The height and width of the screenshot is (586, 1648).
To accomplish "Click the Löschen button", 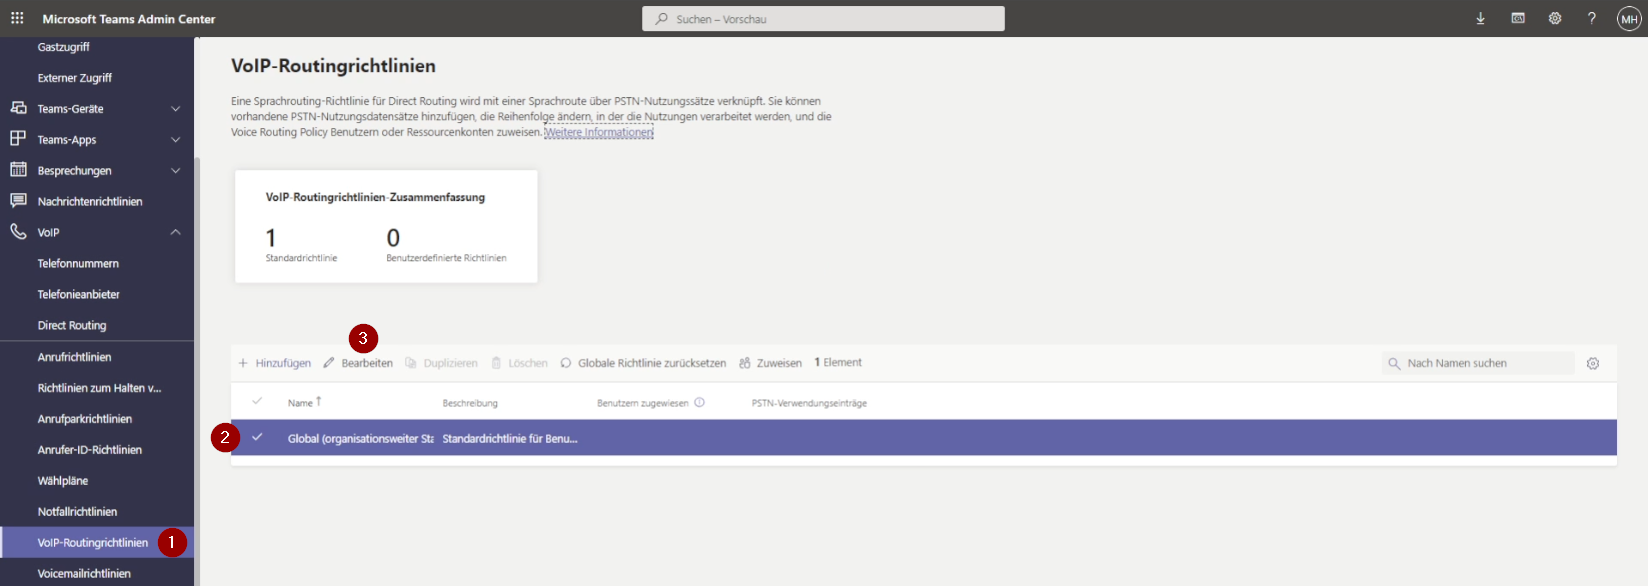I will click(519, 363).
